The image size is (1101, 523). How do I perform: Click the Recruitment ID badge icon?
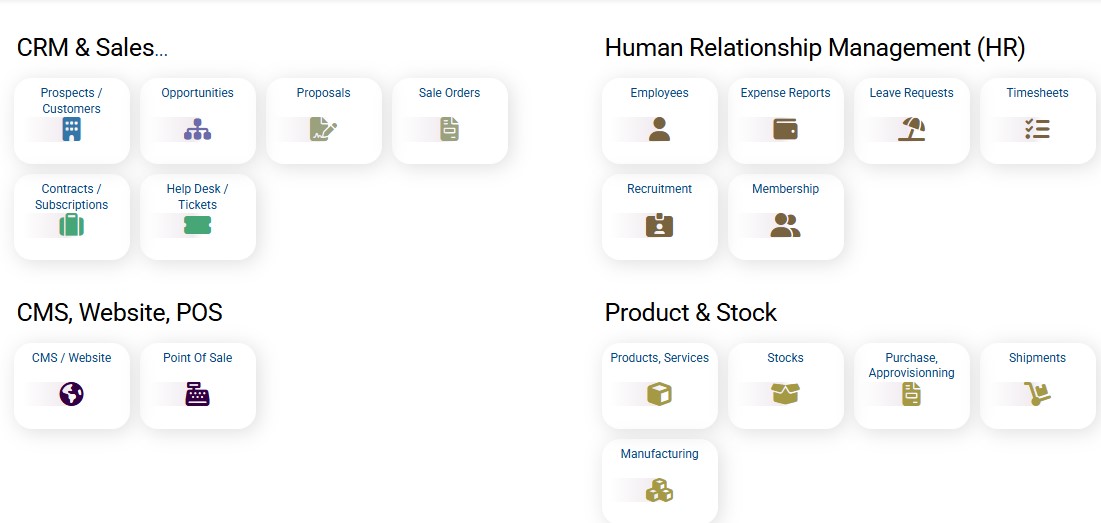[x=659, y=225]
